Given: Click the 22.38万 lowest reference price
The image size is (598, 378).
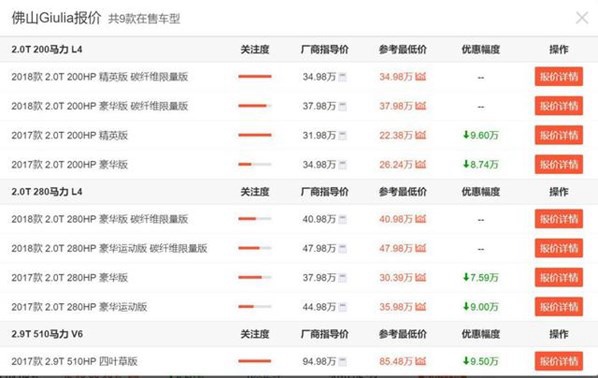Looking at the screenshot, I should pos(396,135).
